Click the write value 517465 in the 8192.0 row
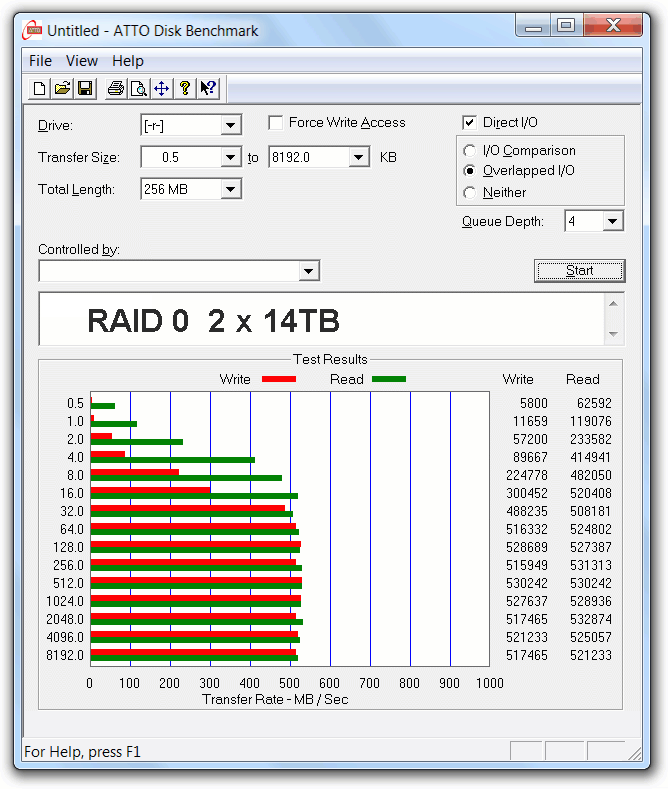Viewport: 668px width, 789px height. pyautogui.click(x=527, y=655)
